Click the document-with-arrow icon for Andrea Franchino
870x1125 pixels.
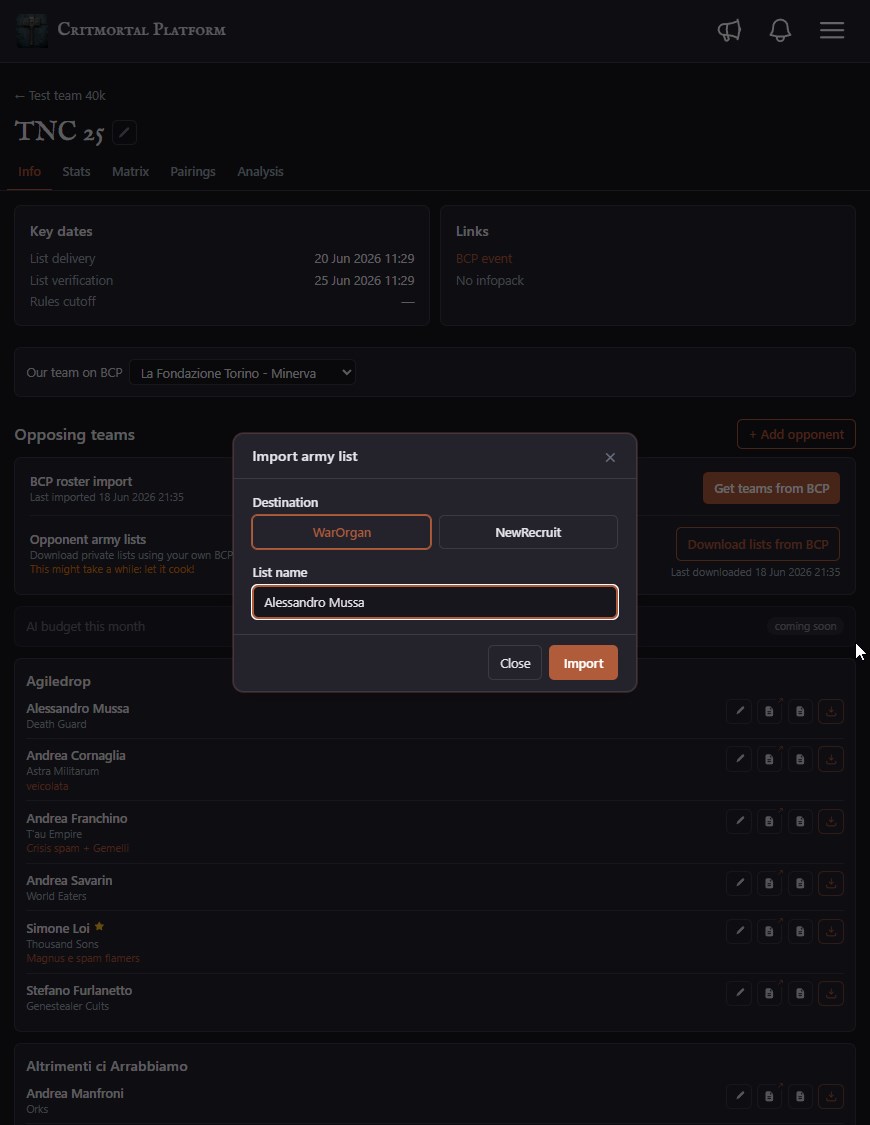770,821
